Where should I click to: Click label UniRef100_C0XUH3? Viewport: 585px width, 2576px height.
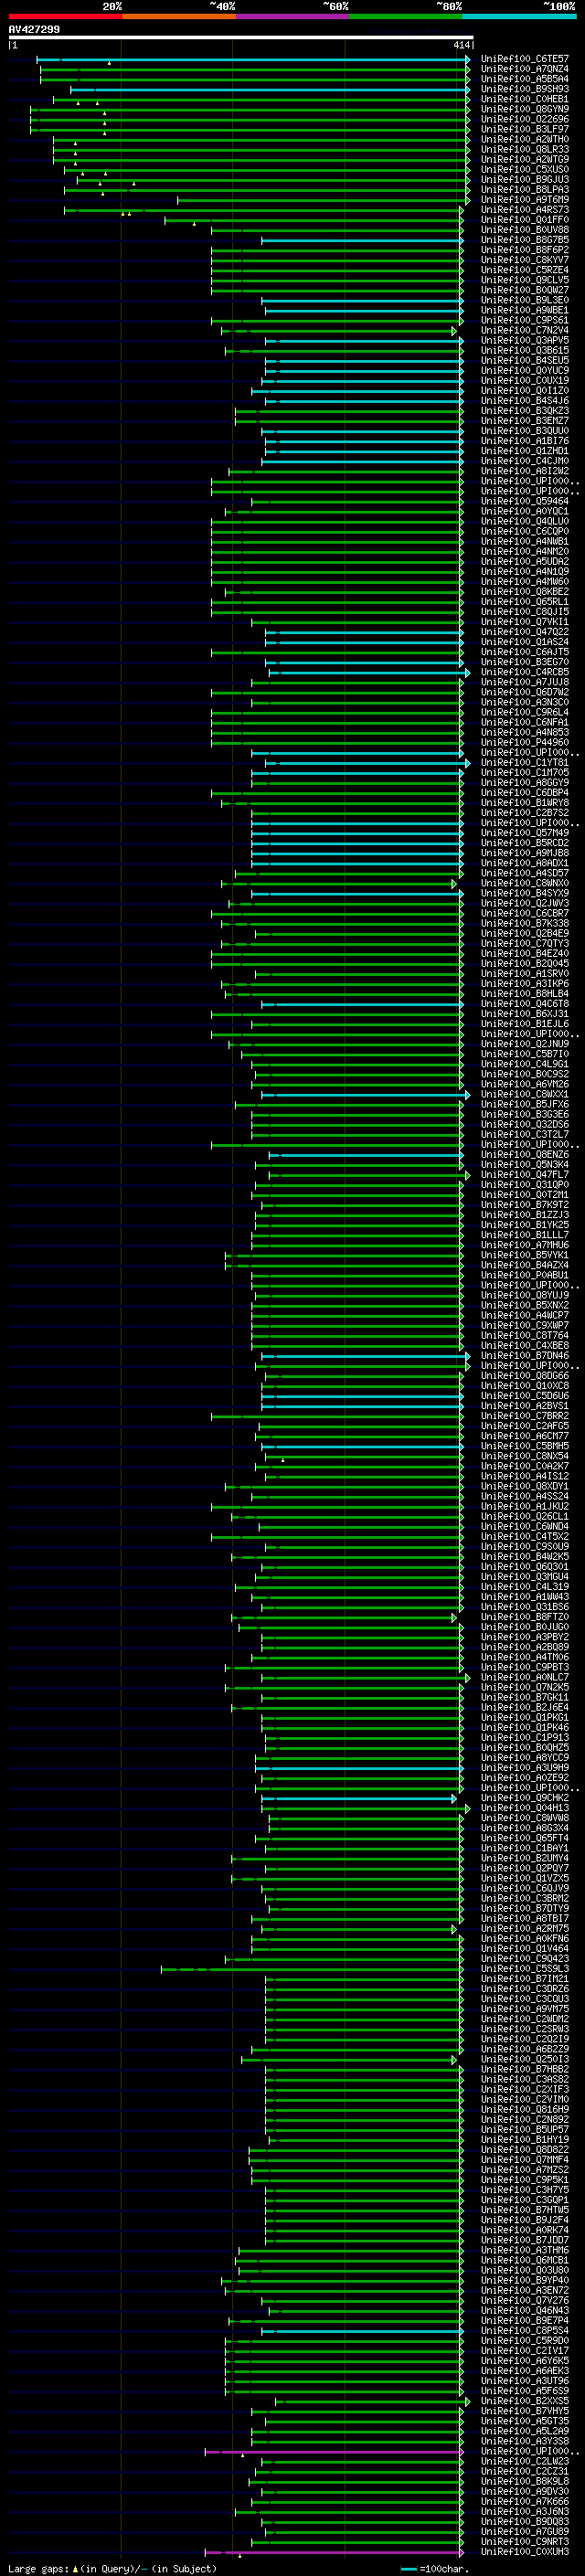(x=524, y=2551)
